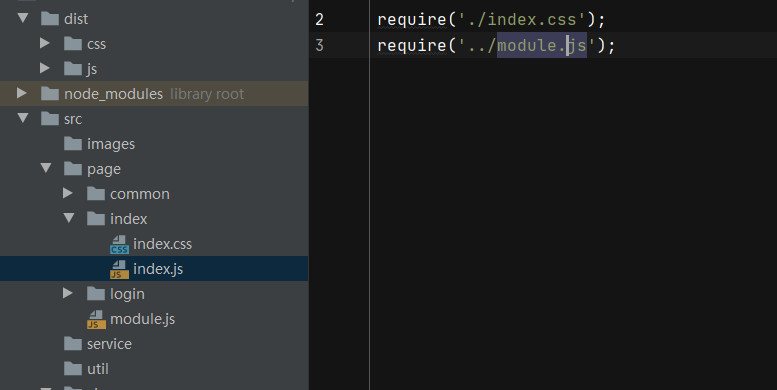Select the src folder label
The image size is (777, 390).
click(73, 119)
